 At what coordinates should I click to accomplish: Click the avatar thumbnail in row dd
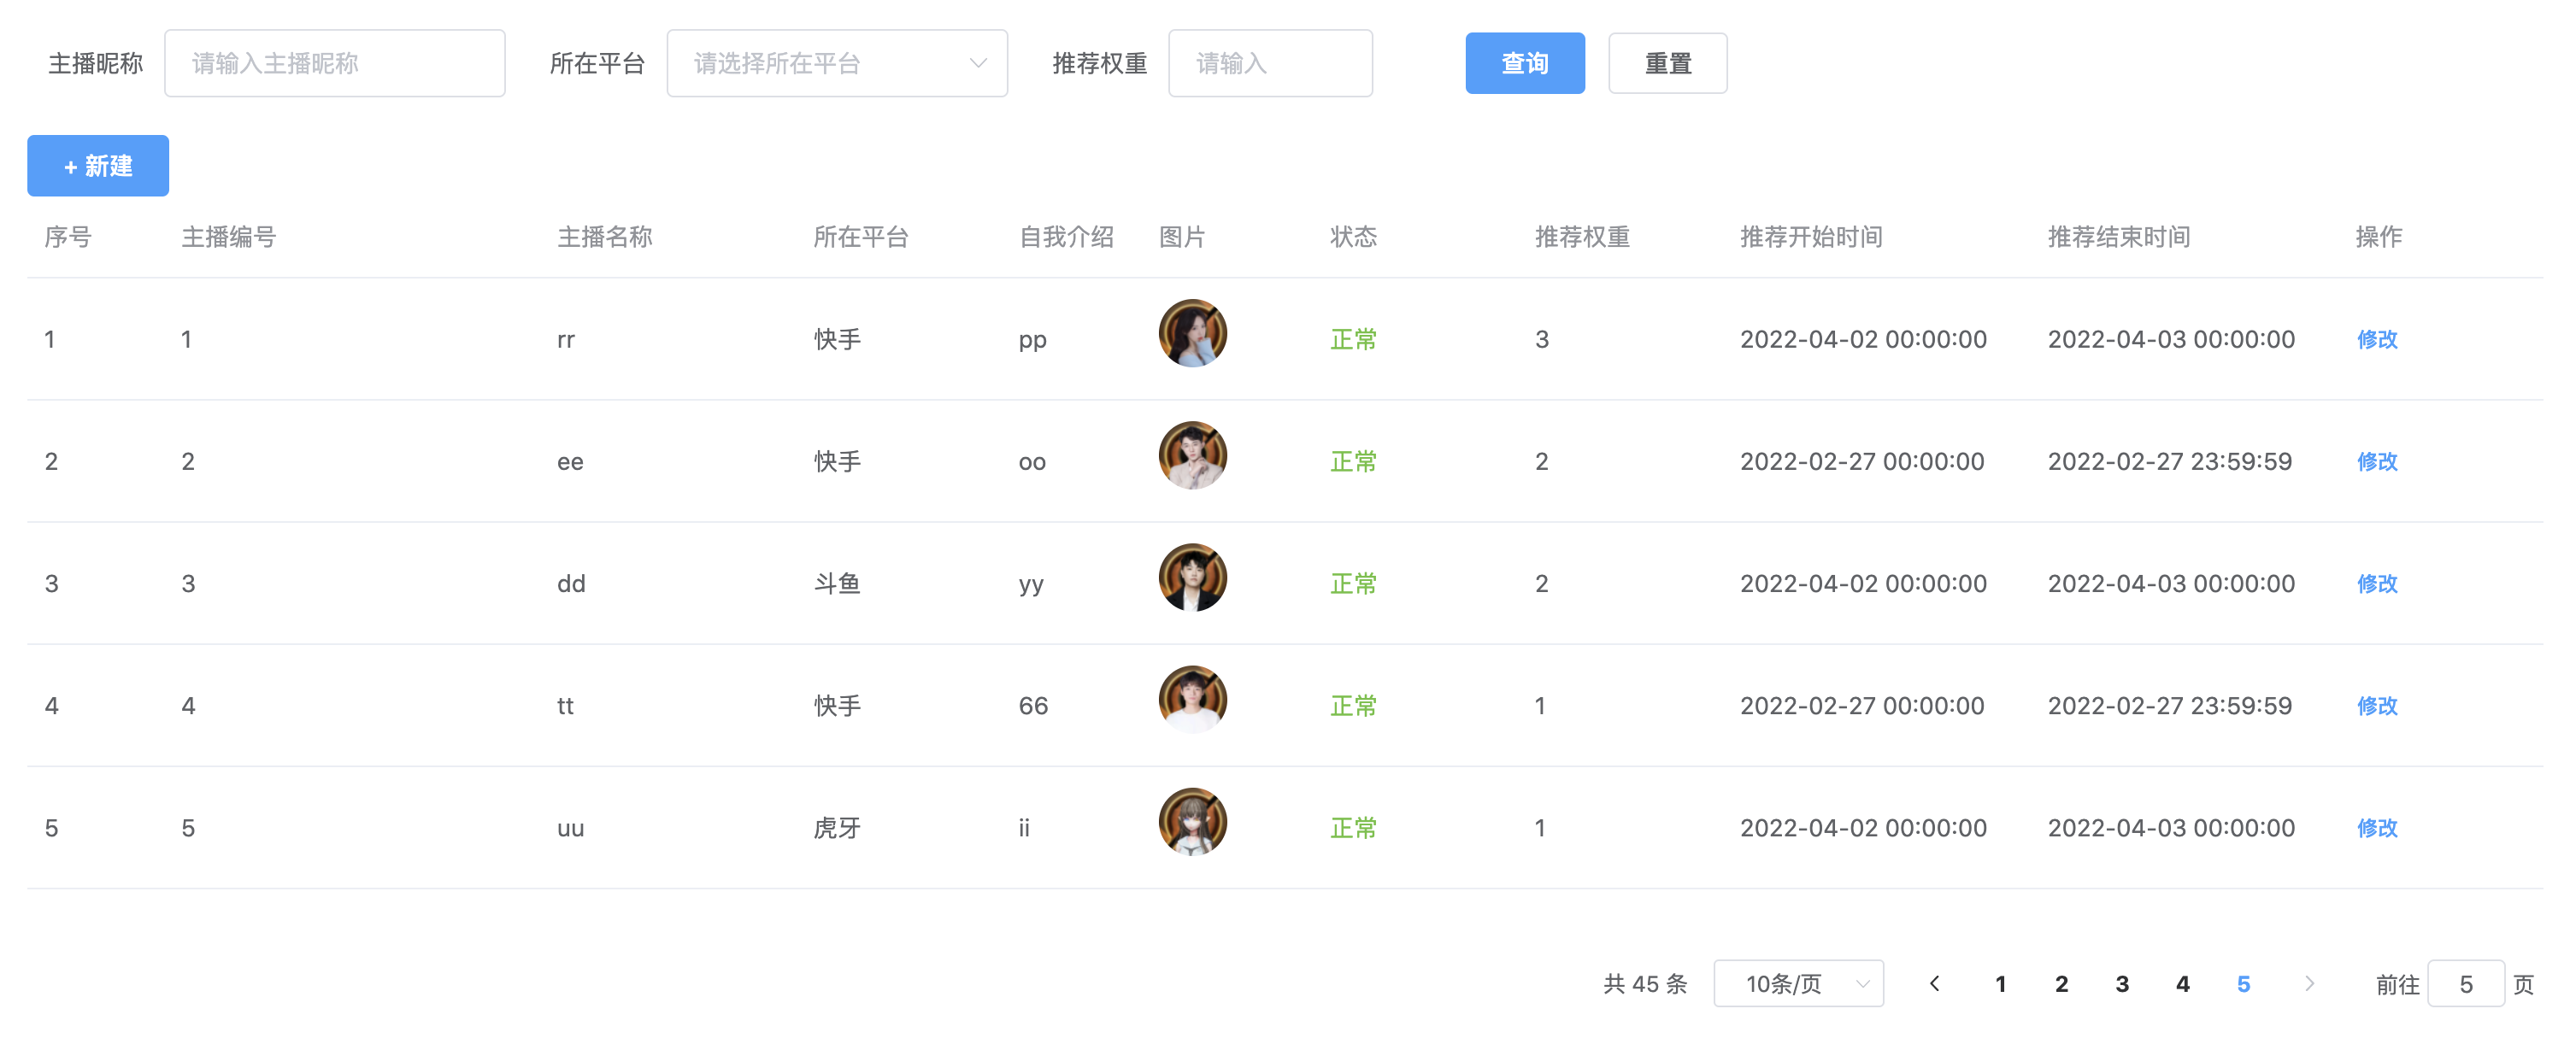1192,577
